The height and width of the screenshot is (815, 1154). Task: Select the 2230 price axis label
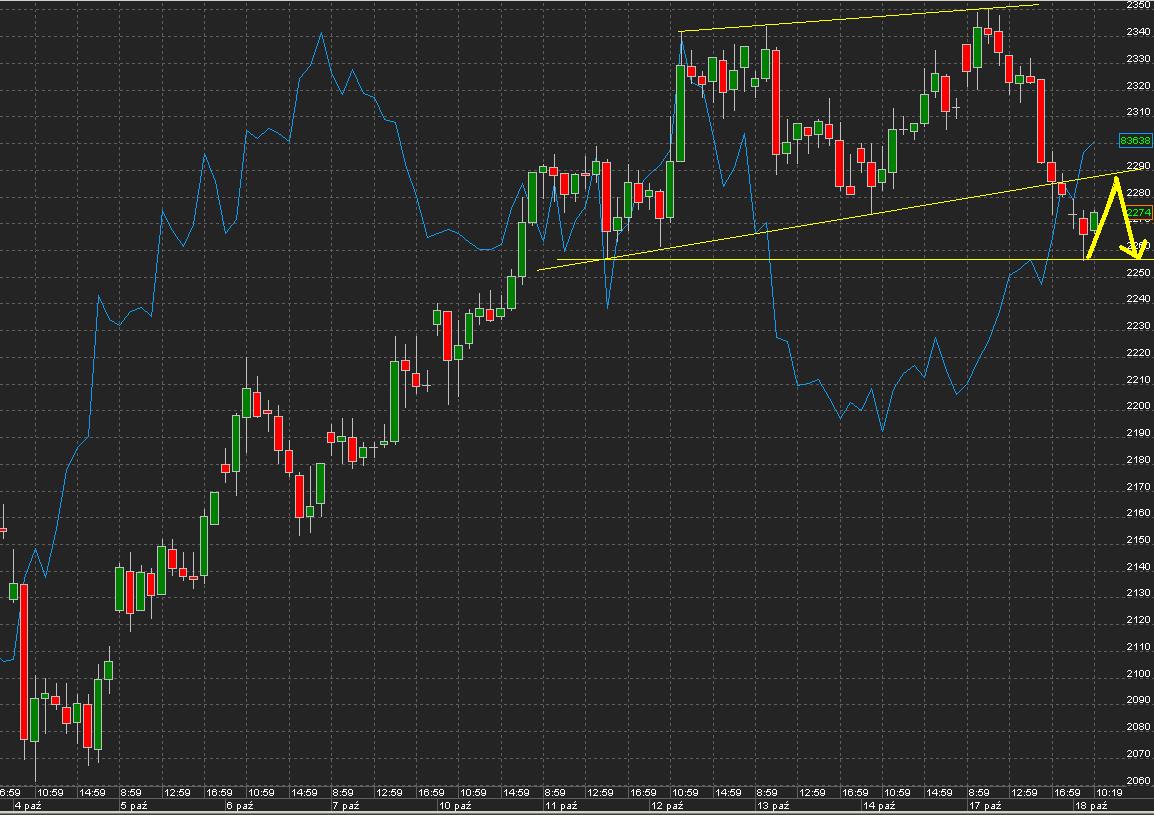(x=1138, y=325)
